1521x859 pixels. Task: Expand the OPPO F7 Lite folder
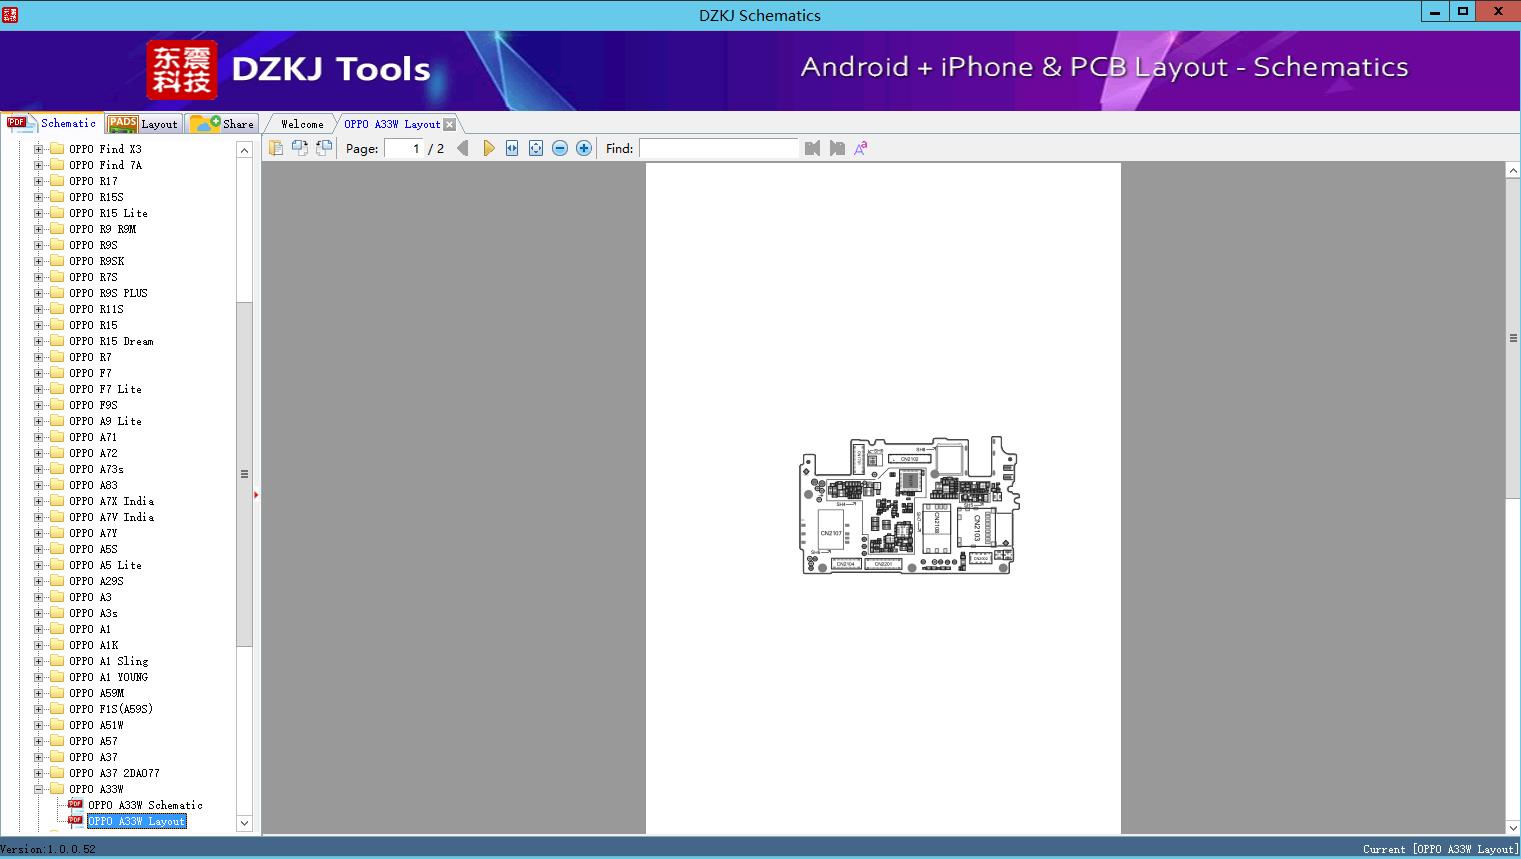(39, 389)
